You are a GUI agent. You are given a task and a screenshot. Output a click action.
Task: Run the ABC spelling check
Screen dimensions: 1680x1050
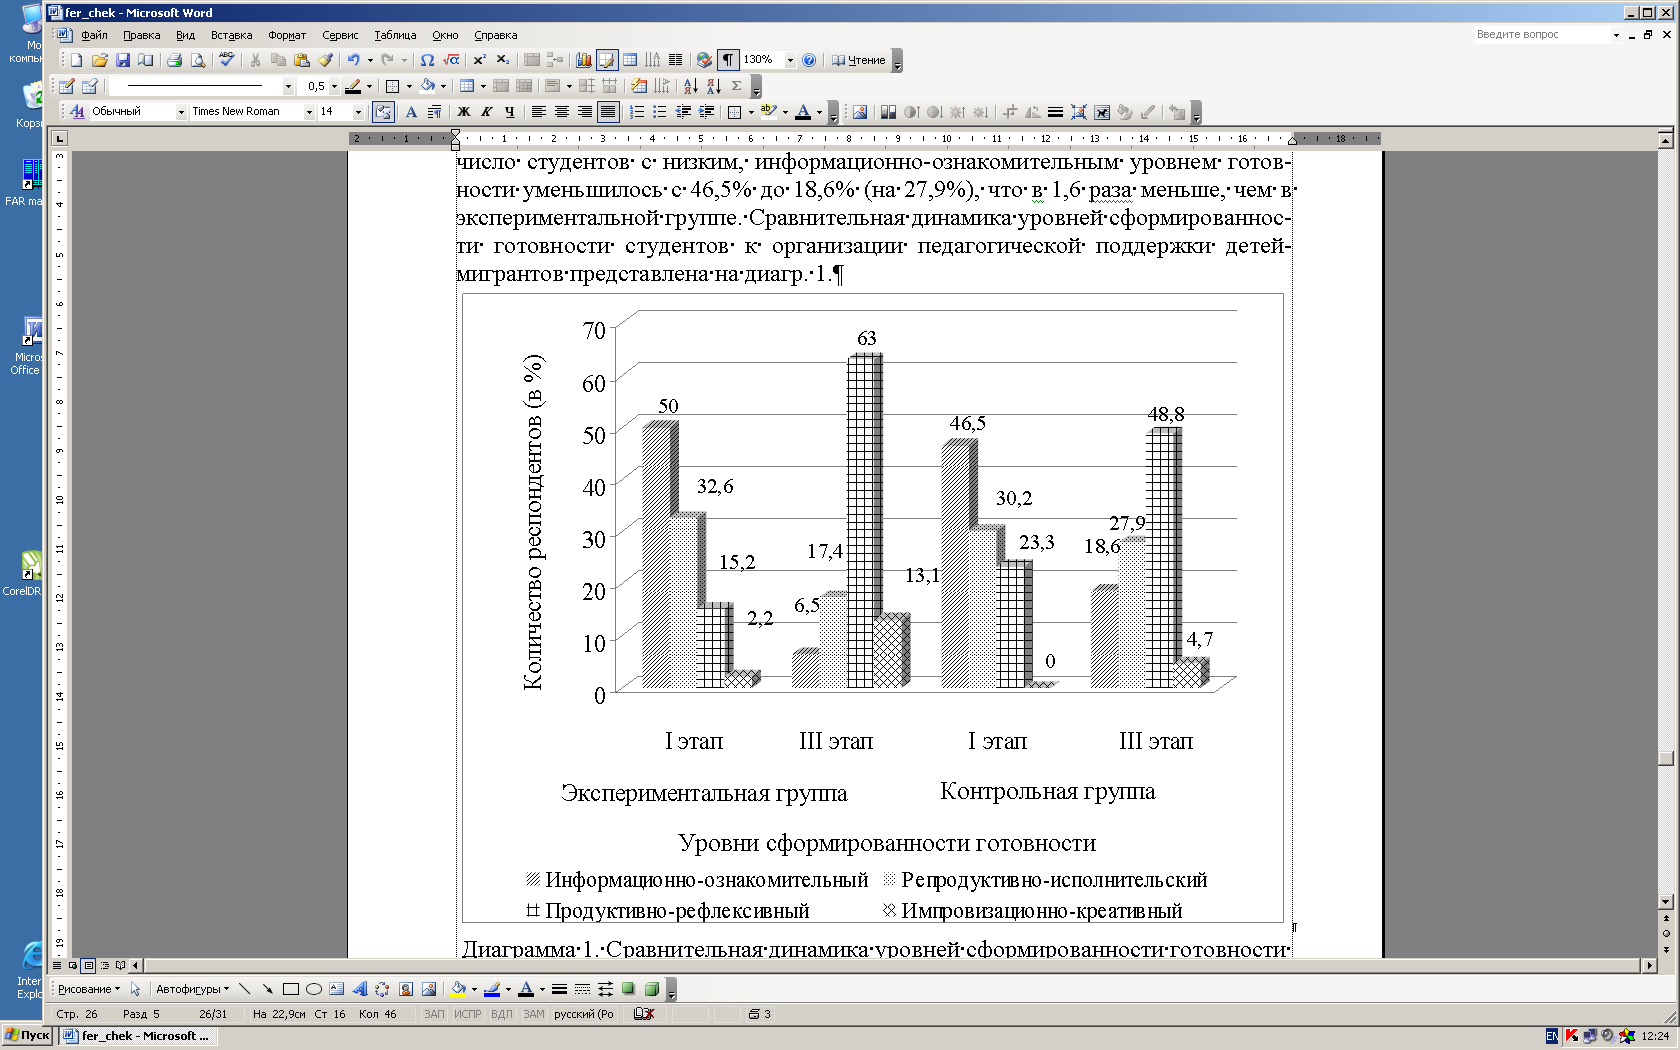pyautogui.click(x=227, y=60)
